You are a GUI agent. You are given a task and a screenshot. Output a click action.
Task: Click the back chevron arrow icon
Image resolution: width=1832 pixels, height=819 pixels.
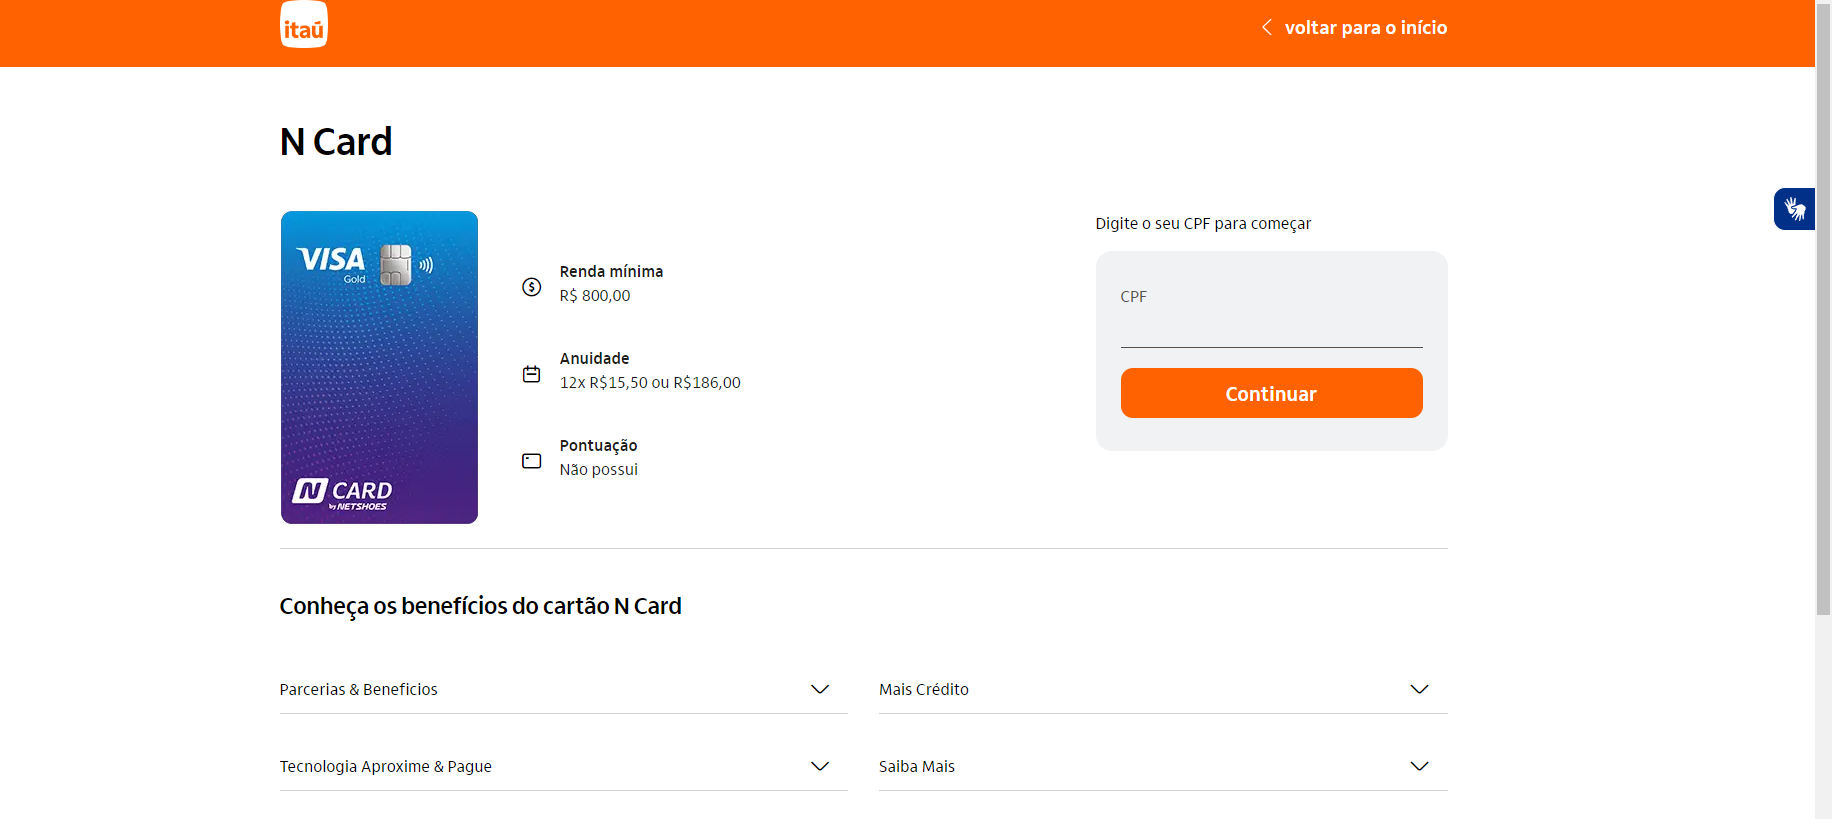click(x=1267, y=27)
